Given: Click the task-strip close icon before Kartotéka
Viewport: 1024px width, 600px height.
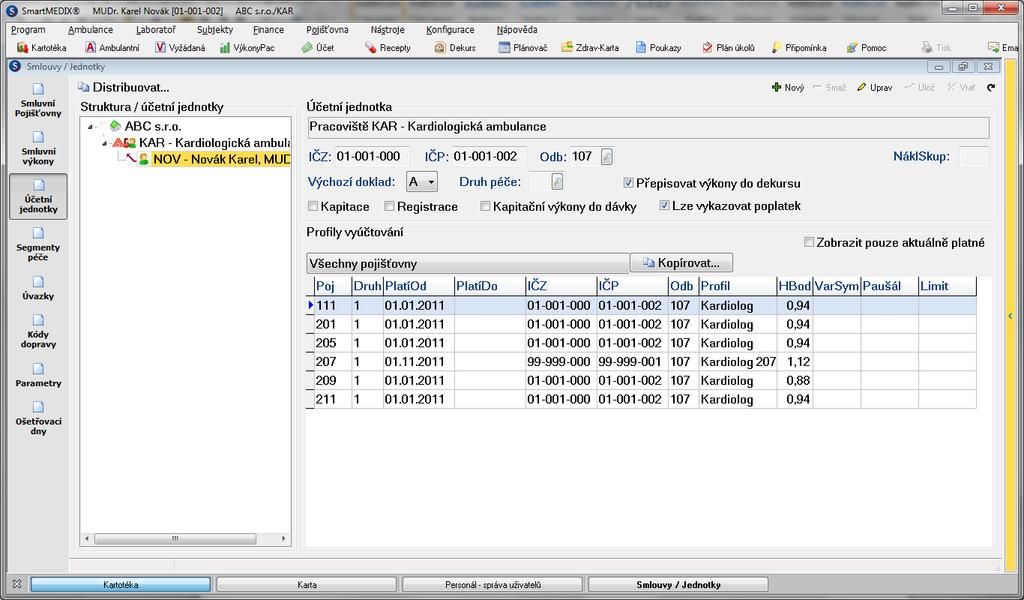Looking at the screenshot, I should coord(17,584).
